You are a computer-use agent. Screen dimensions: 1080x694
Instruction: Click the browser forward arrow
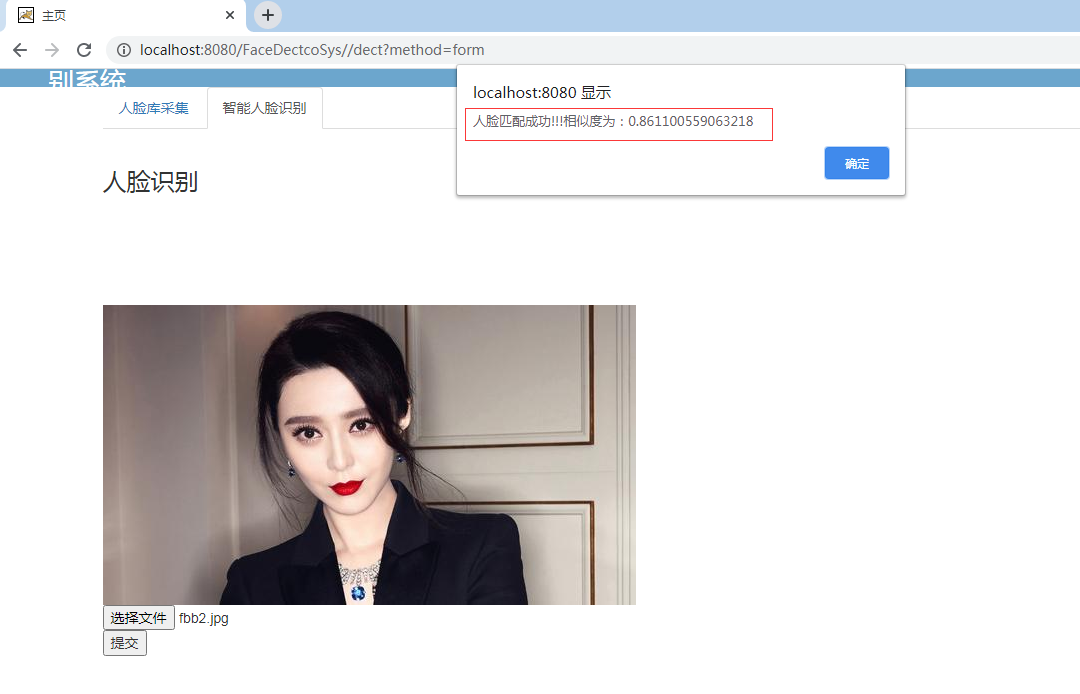(x=52, y=50)
